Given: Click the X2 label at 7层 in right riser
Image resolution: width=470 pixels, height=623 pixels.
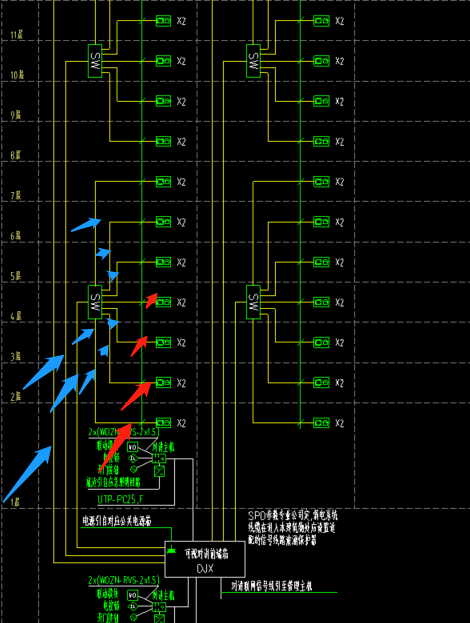Looking at the screenshot, I should tap(339, 182).
